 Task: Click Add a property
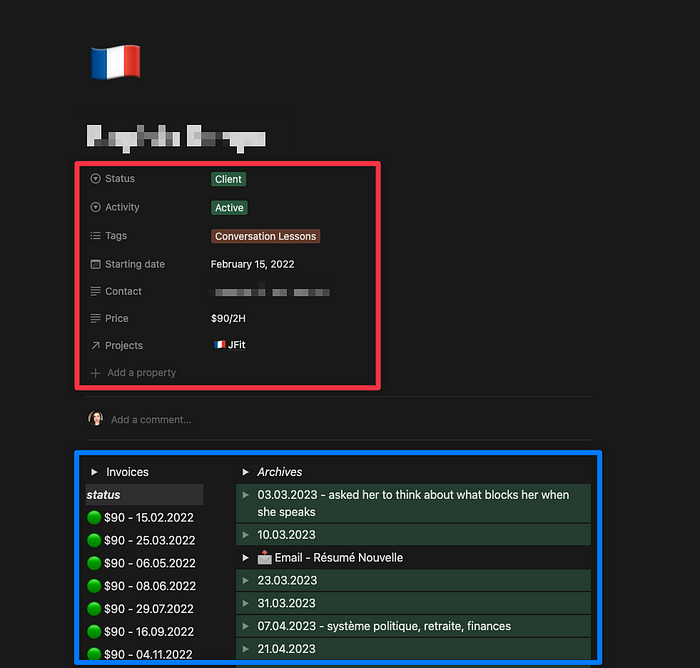pyautogui.click(x=142, y=373)
